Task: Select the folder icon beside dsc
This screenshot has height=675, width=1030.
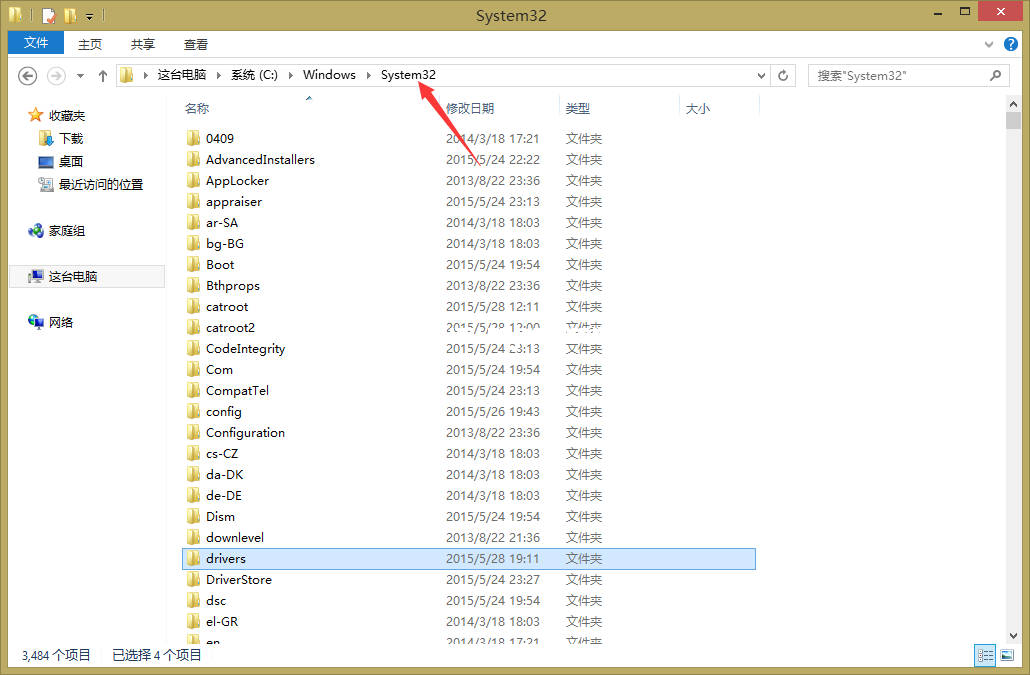Action: (193, 600)
